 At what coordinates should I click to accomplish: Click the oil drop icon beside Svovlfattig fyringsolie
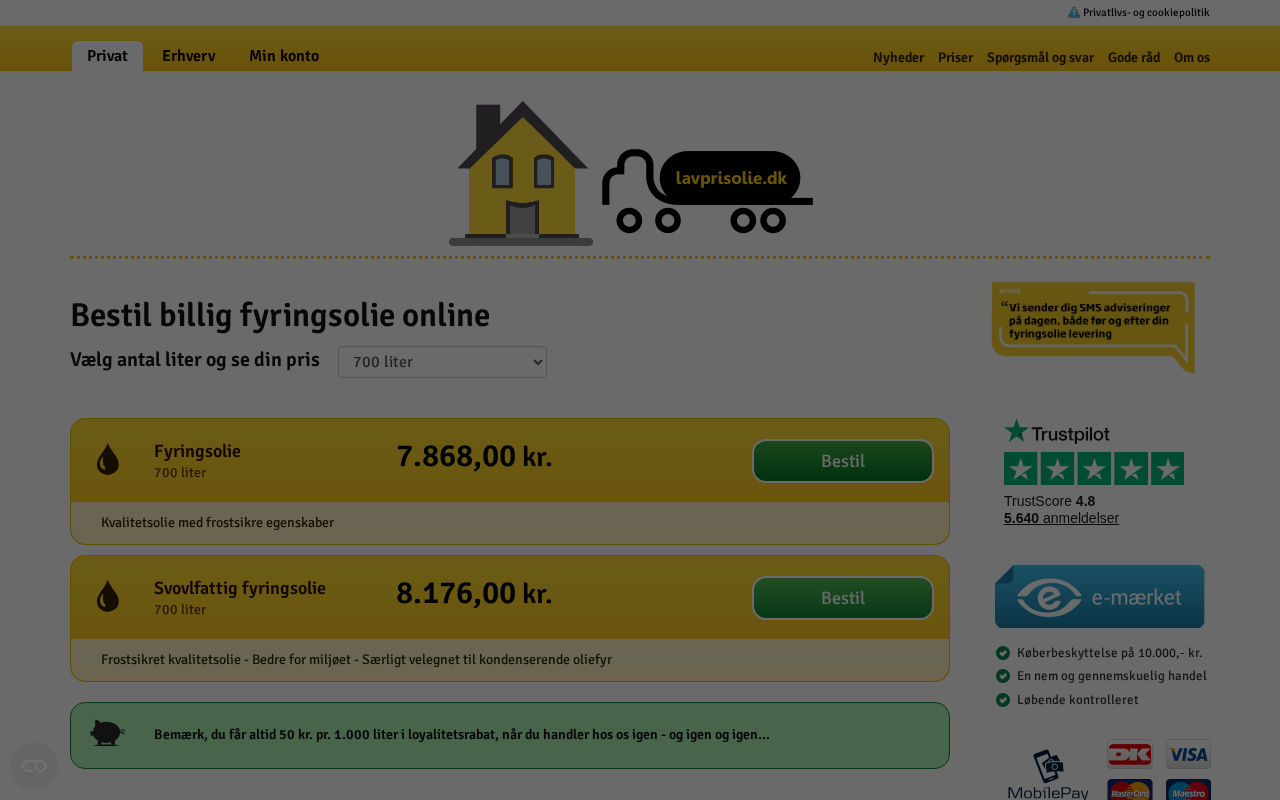coord(108,596)
